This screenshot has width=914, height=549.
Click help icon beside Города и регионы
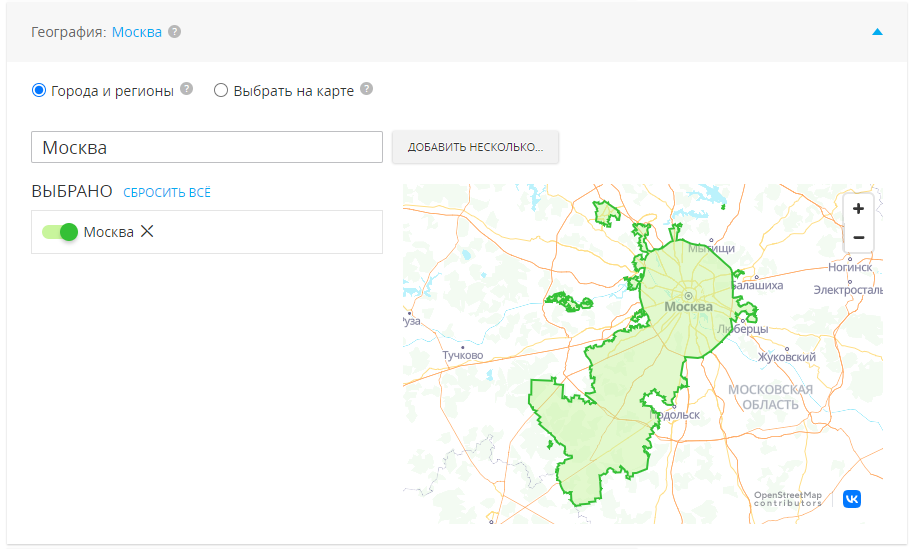(186, 89)
